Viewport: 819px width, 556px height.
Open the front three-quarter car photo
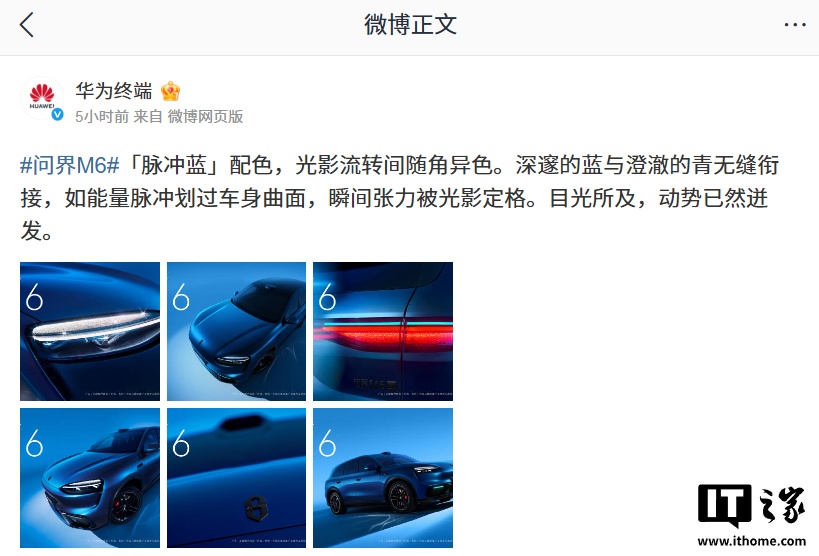pyautogui.click(x=90, y=478)
